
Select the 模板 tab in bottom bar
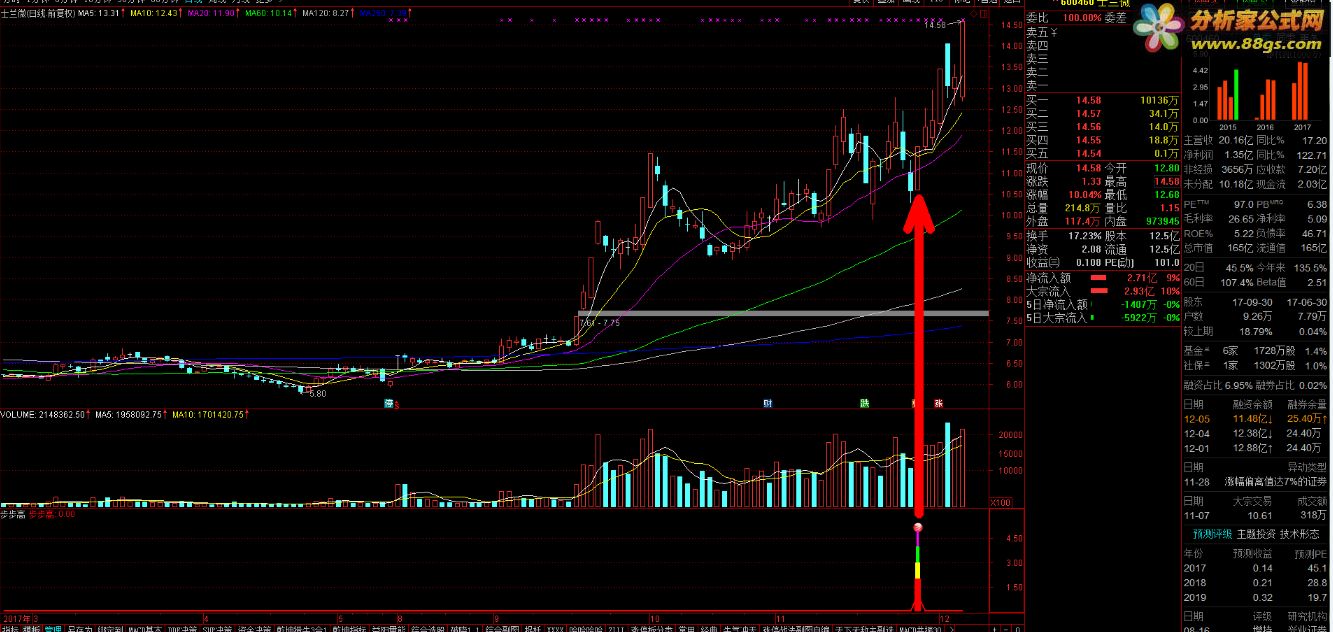pyautogui.click(x=33, y=628)
